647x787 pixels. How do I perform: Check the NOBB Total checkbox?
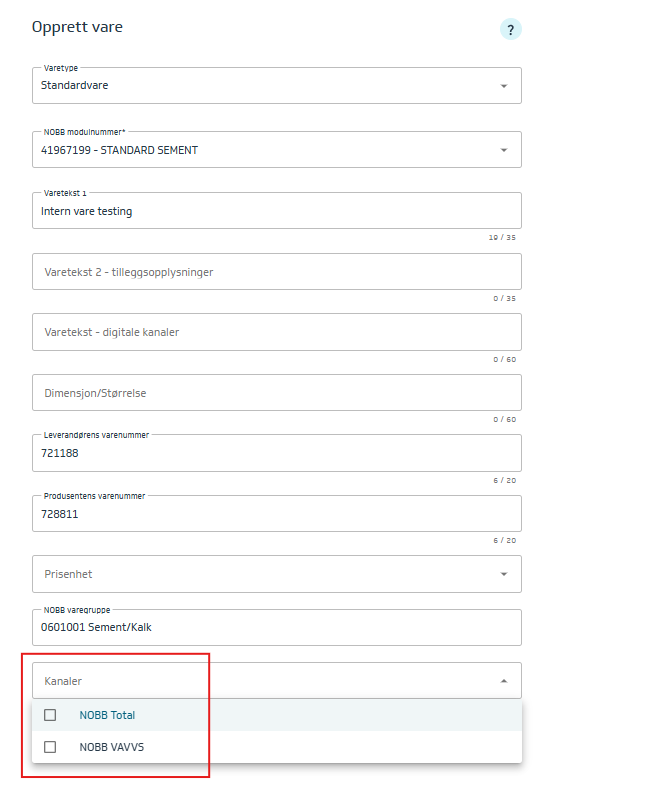click(50, 715)
